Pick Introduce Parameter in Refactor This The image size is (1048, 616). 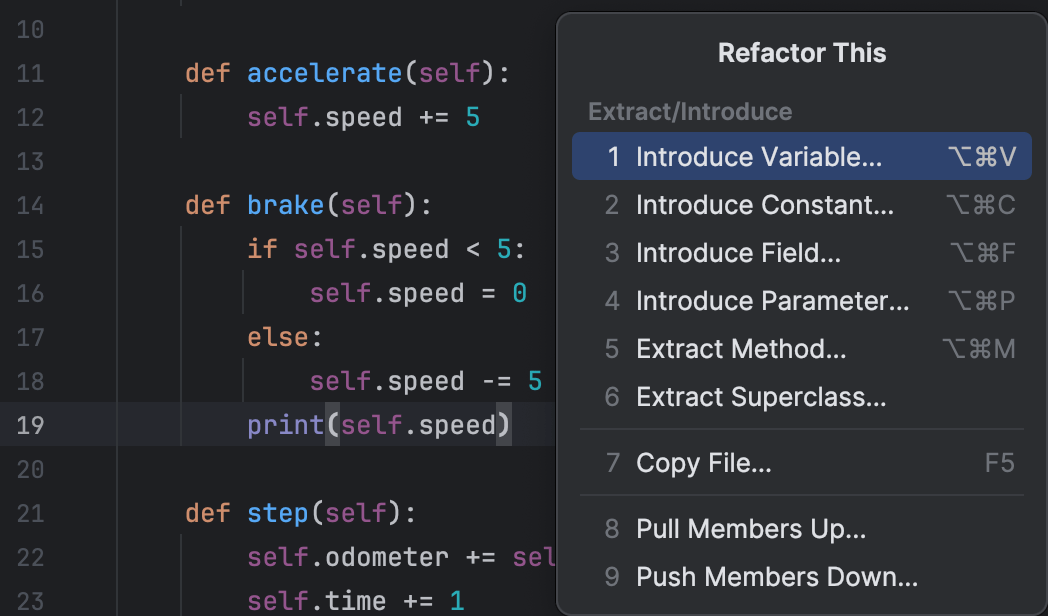772,301
